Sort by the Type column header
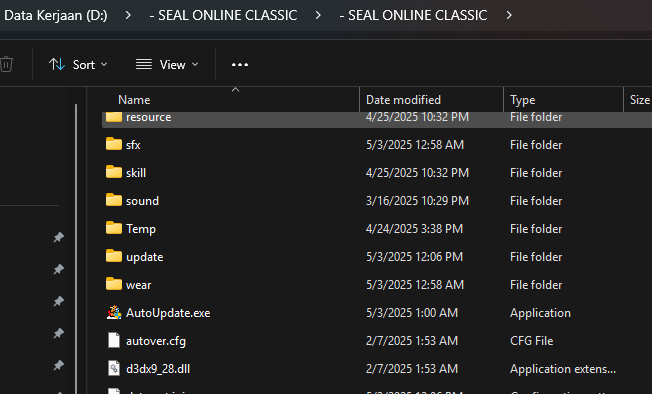 [x=563, y=100]
